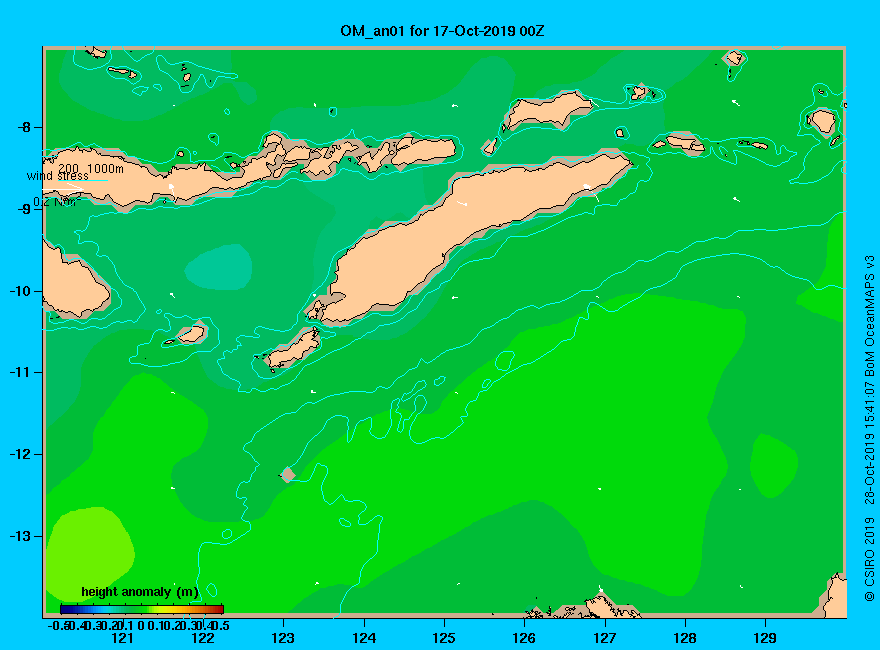Click latitude tick label -13
The height and width of the screenshot is (650, 880).
20,536
